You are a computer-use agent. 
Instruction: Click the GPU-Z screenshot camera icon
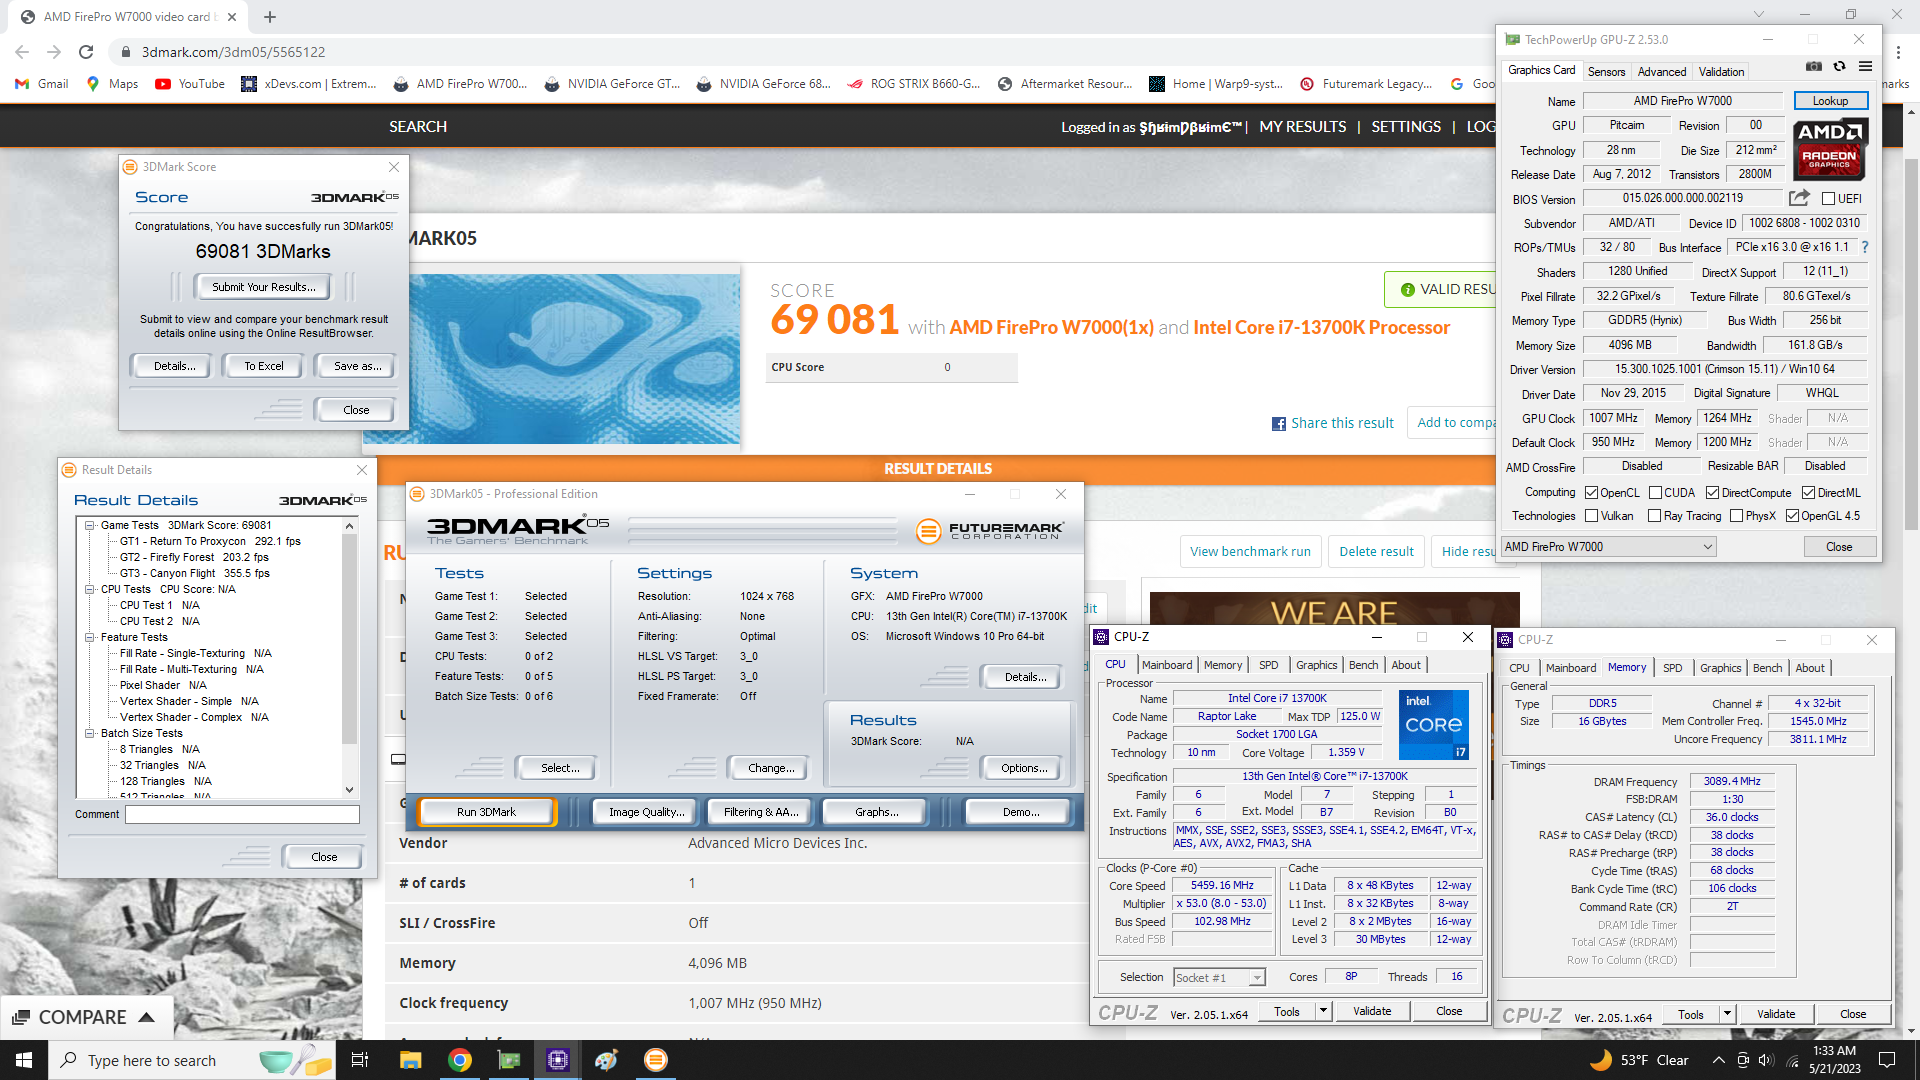click(1813, 66)
